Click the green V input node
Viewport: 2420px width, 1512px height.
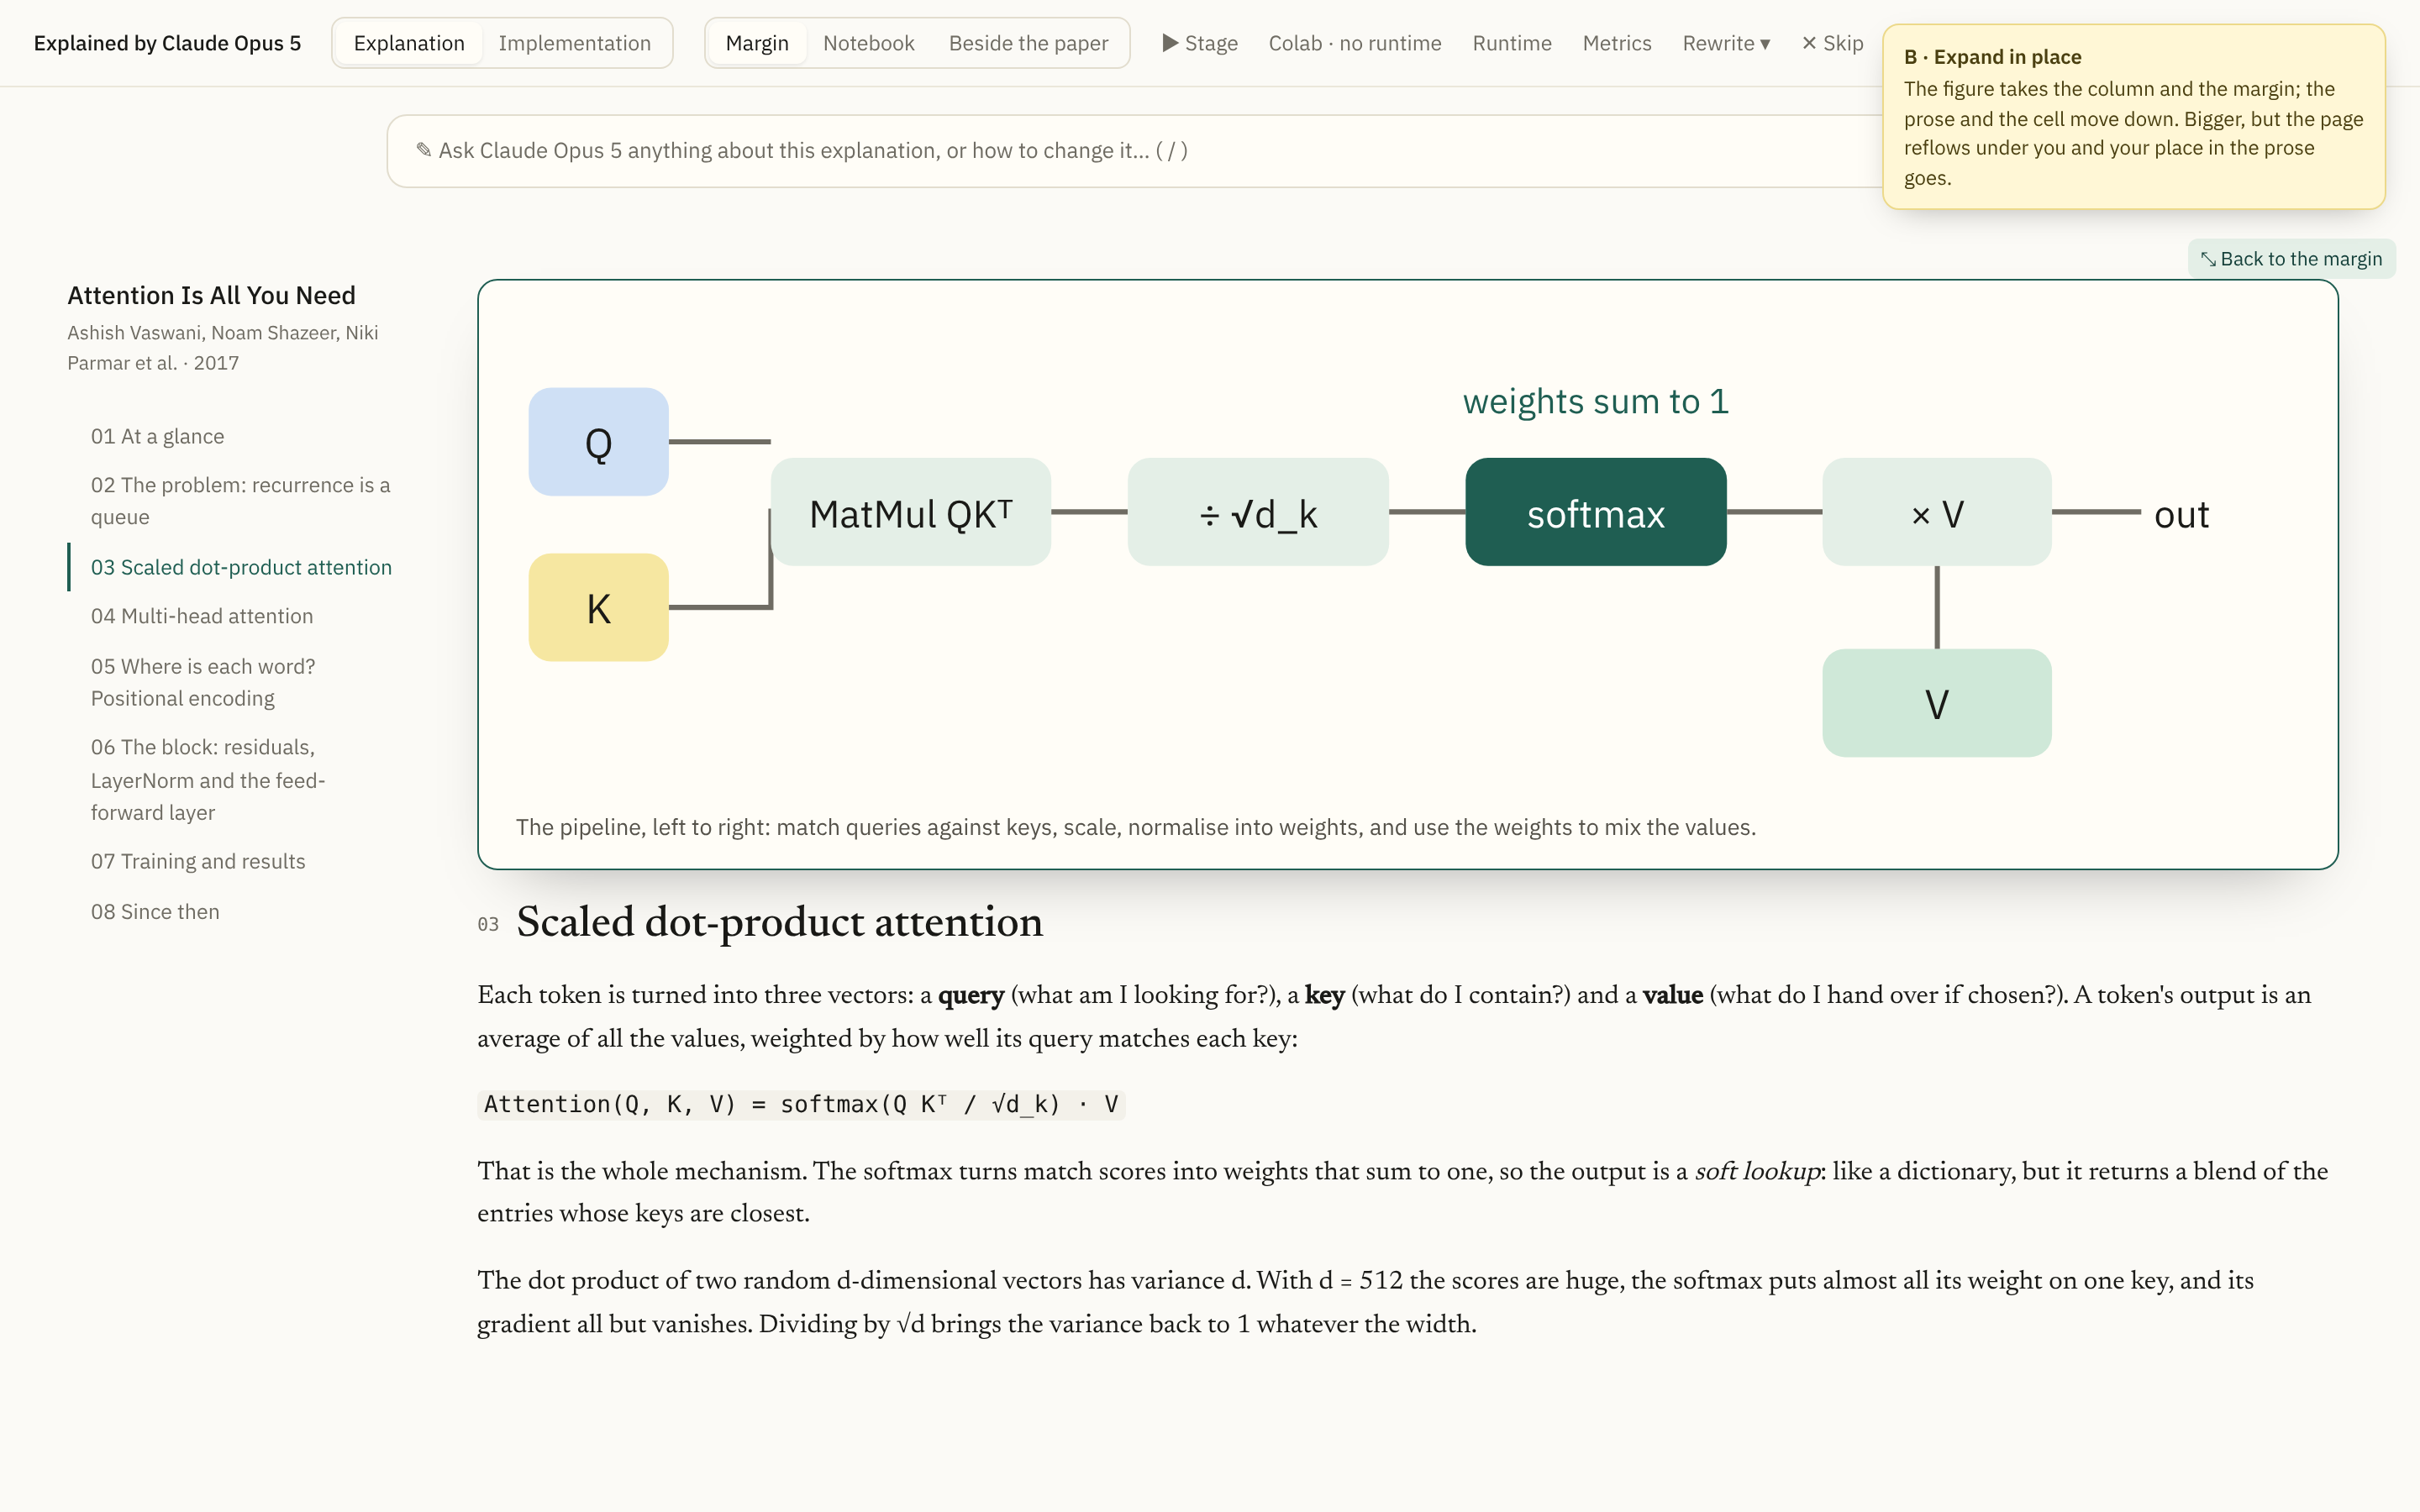pos(1936,703)
